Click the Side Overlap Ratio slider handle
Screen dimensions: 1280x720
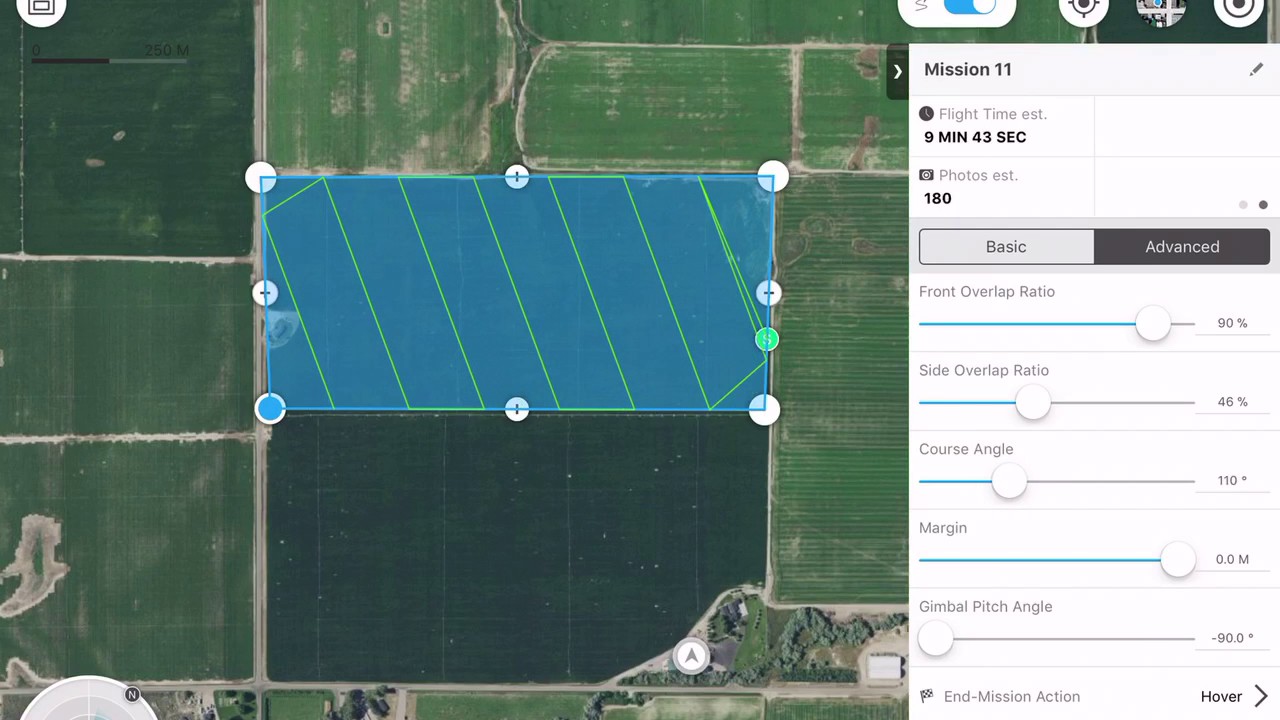pyautogui.click(x=1033, y=402)
